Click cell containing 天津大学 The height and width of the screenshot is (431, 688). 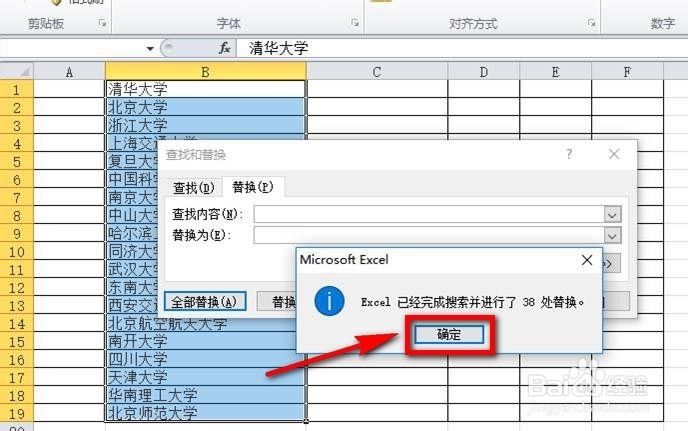click(x=205, y=377)
